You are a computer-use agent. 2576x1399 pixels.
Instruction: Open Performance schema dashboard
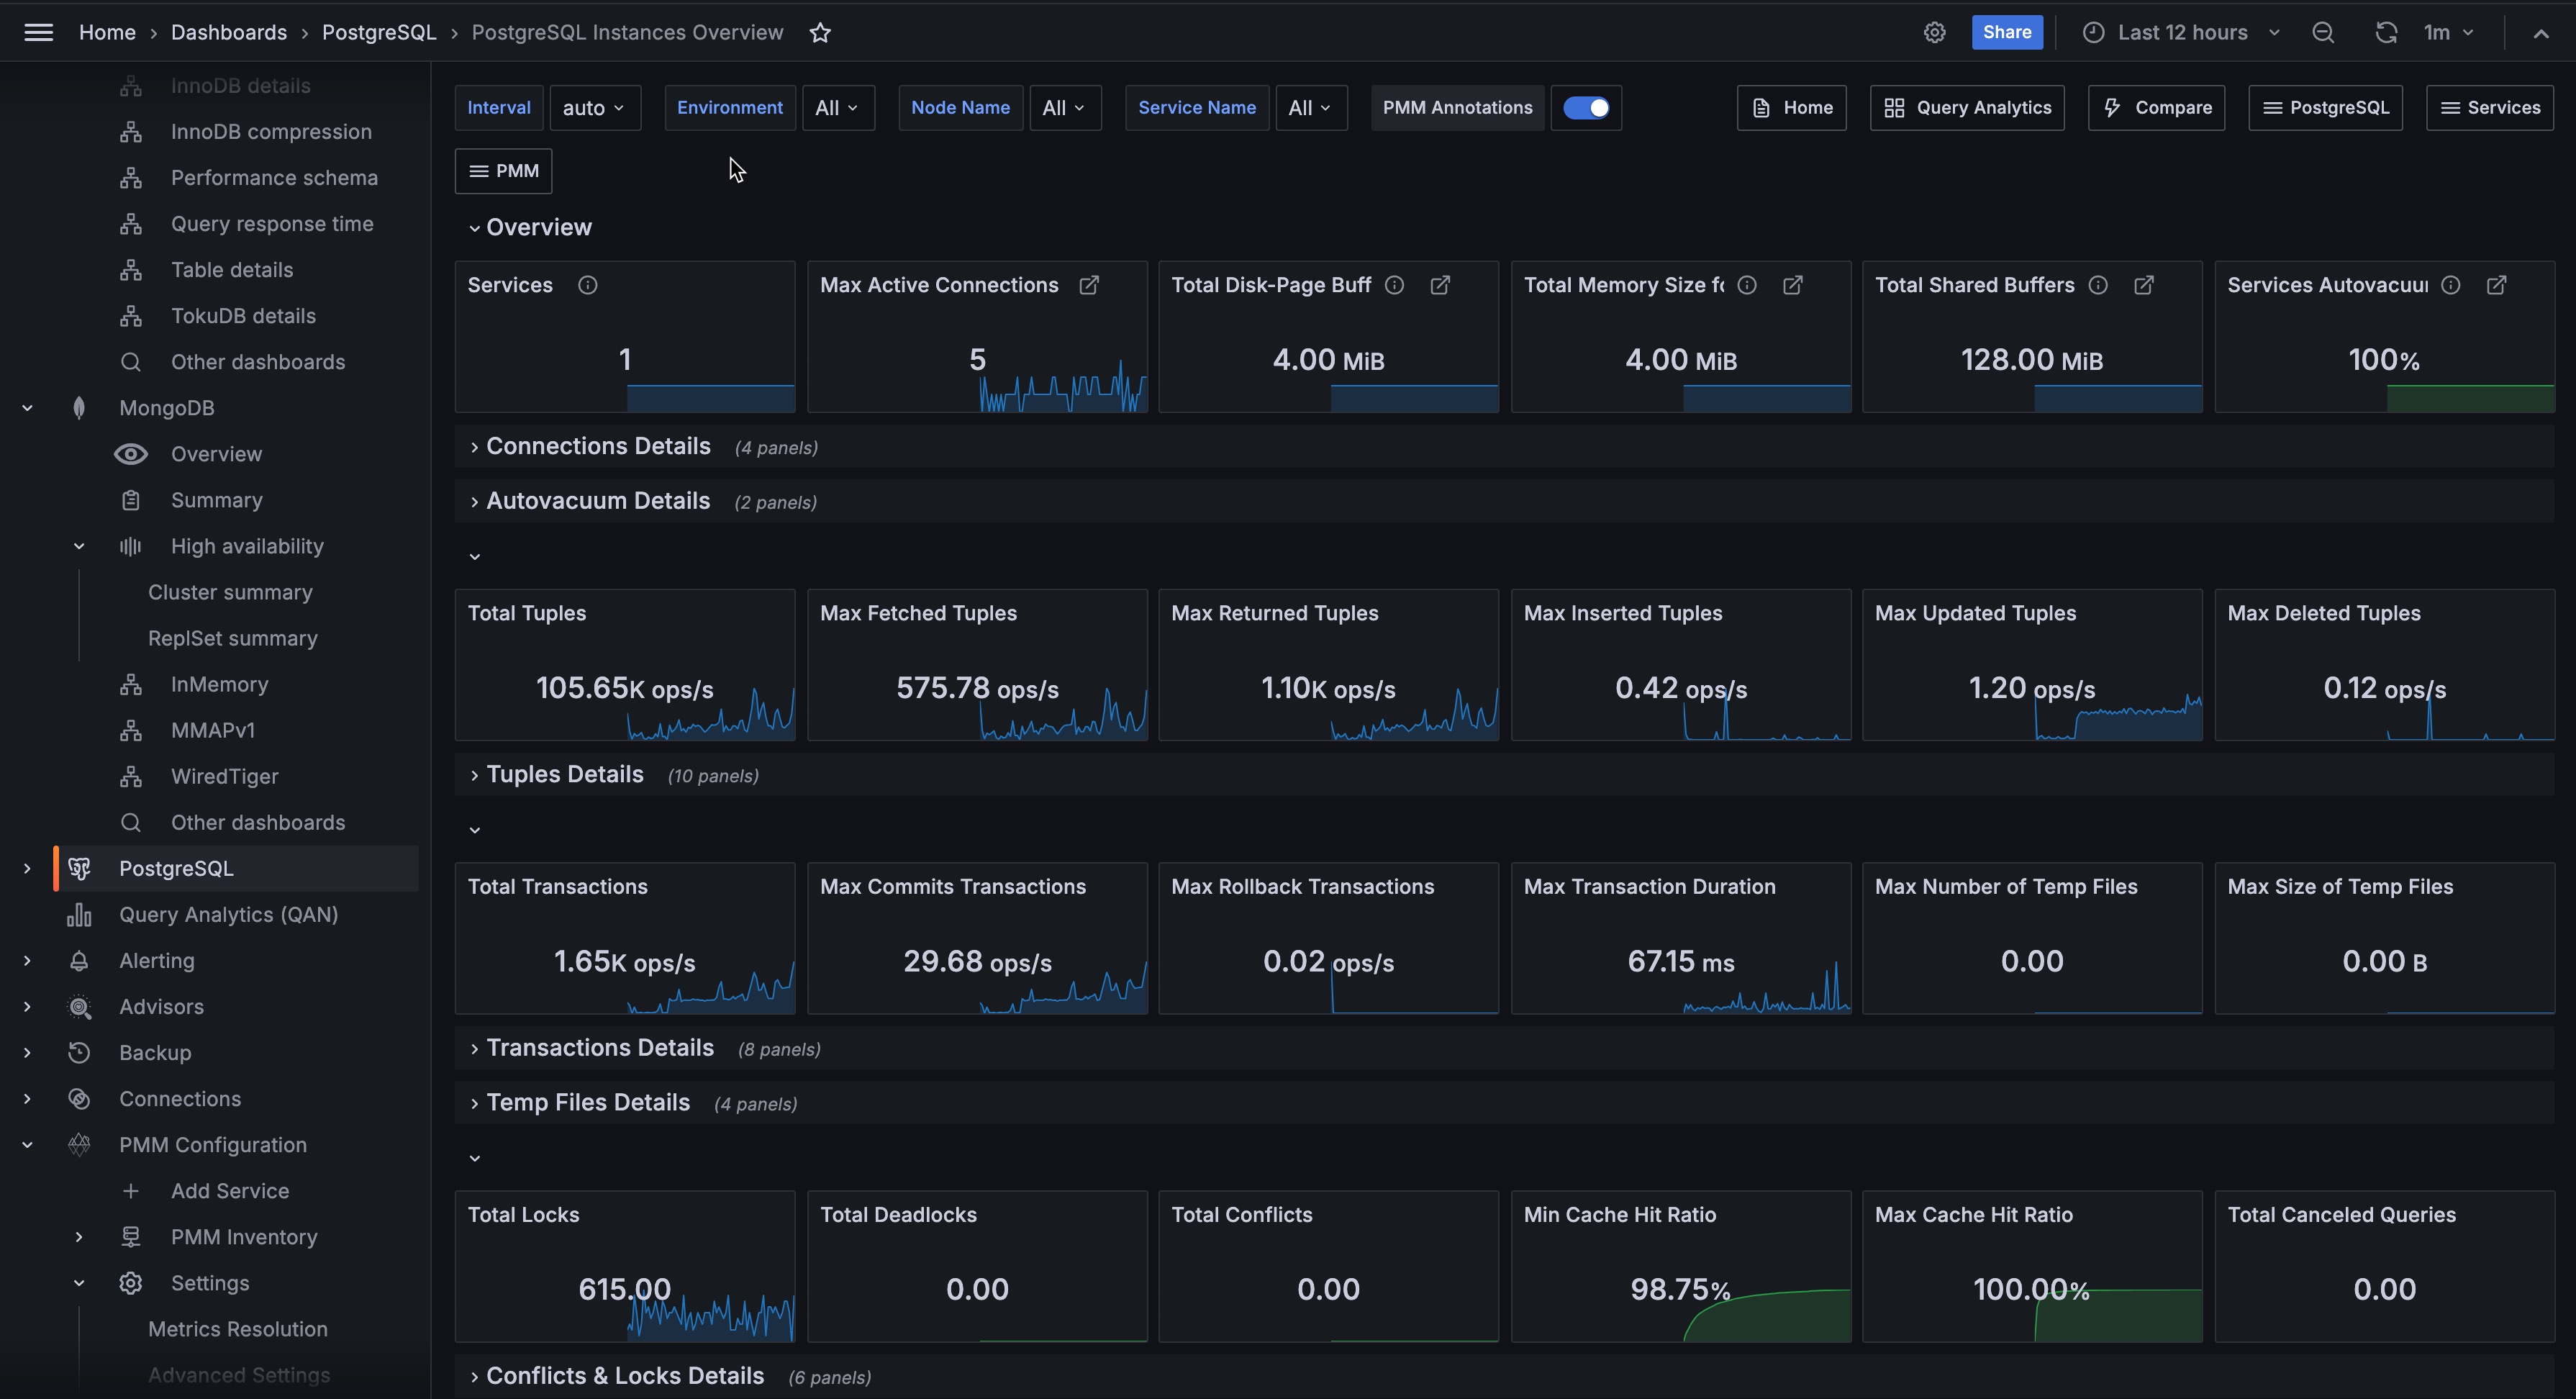274,177
